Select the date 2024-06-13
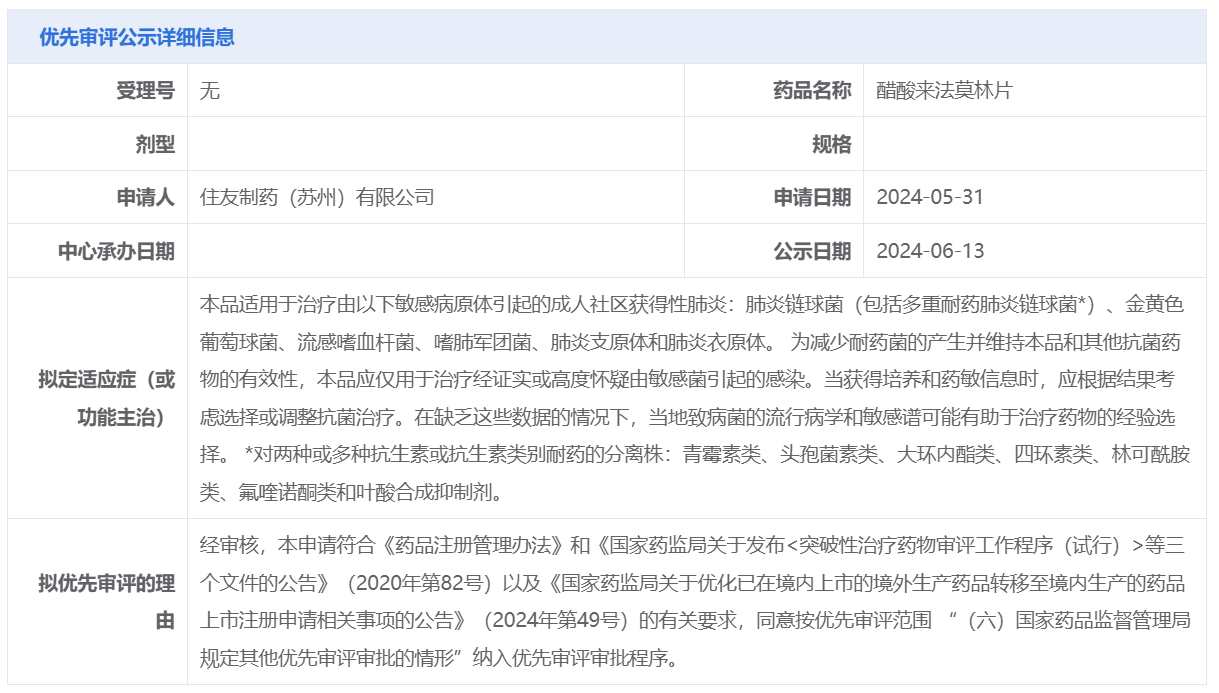Viewport: 1219px width, 693px height. 930,251
